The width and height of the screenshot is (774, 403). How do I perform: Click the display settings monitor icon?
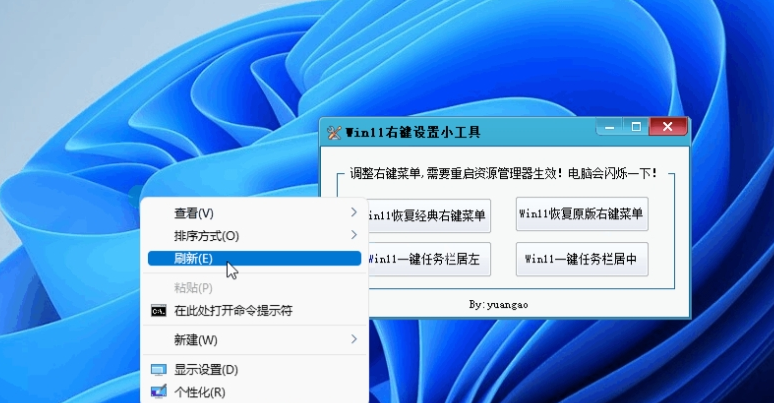click(x=158, y=370)
